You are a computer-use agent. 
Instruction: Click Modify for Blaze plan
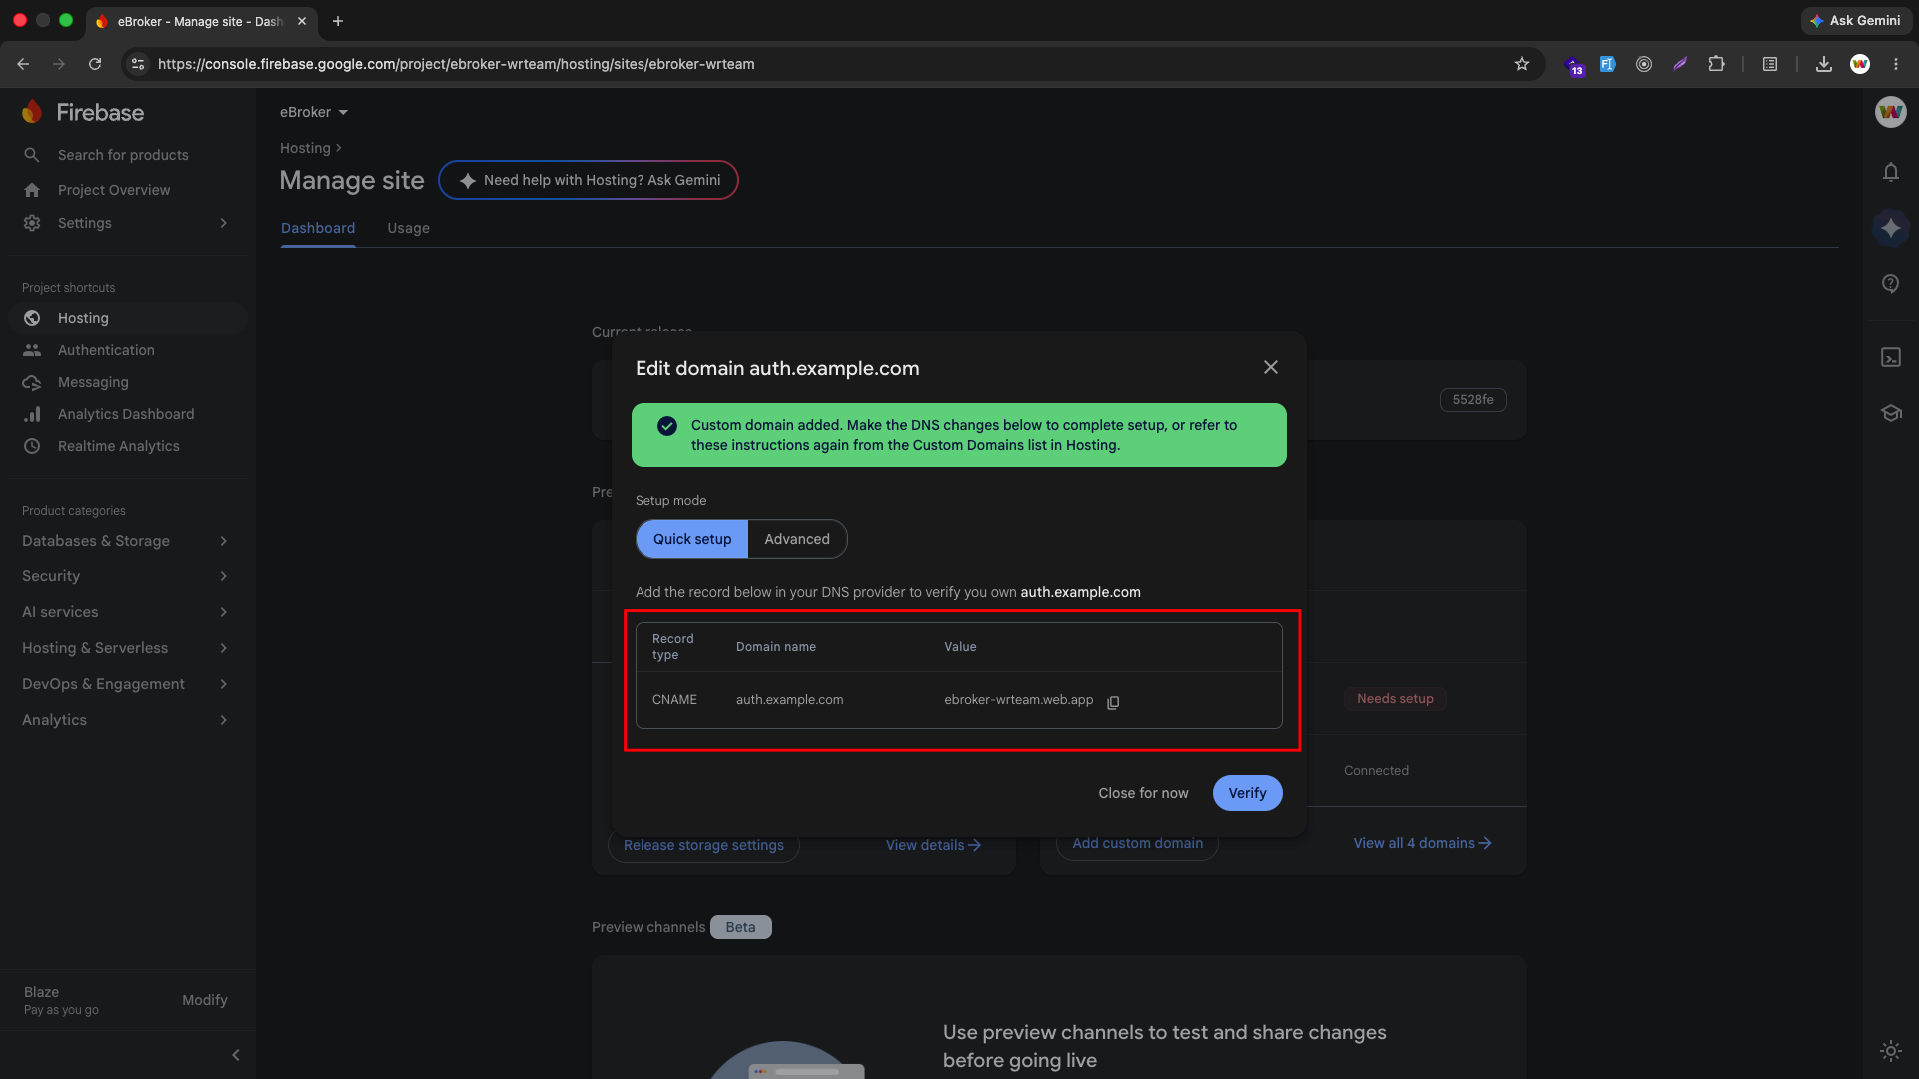[205, 1000]
